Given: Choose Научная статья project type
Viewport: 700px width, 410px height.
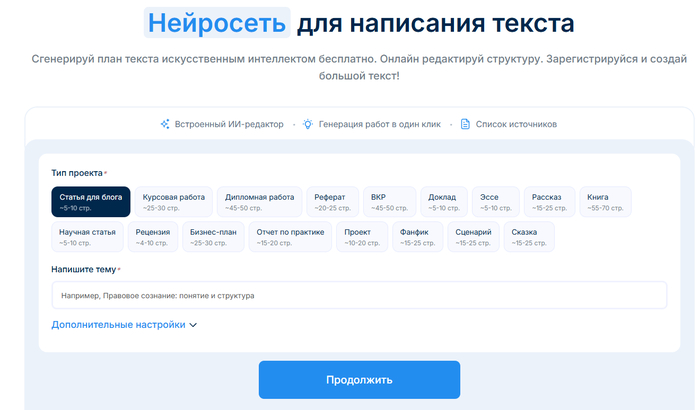Looking at the screenshot, I should [86, 237].
